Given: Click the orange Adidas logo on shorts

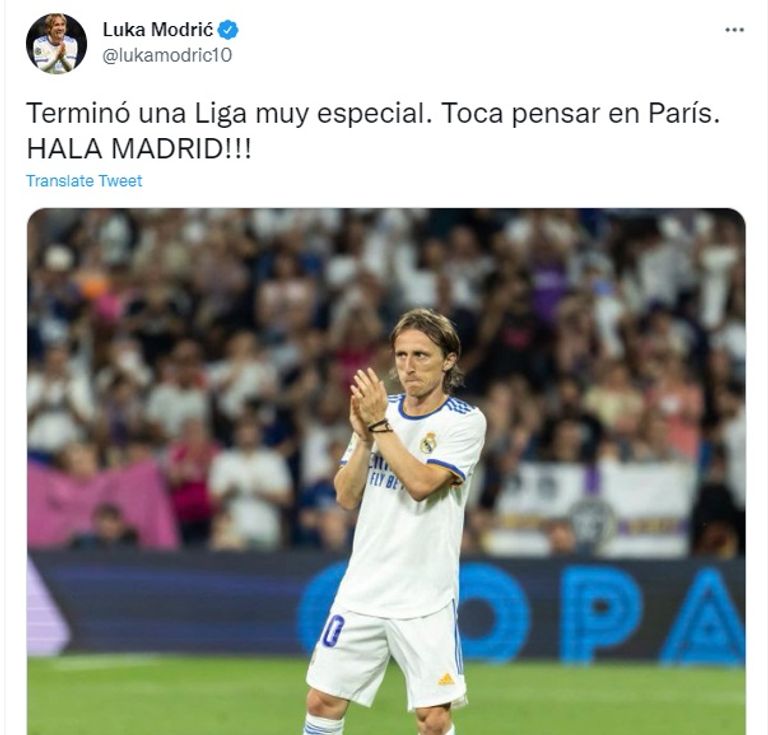Looking at the screenshot, I should 446,679.
